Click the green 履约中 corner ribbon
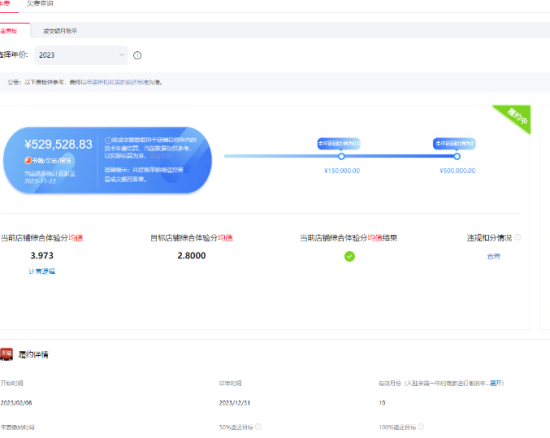This screenshot has height=438, width=550. [516, 117]
